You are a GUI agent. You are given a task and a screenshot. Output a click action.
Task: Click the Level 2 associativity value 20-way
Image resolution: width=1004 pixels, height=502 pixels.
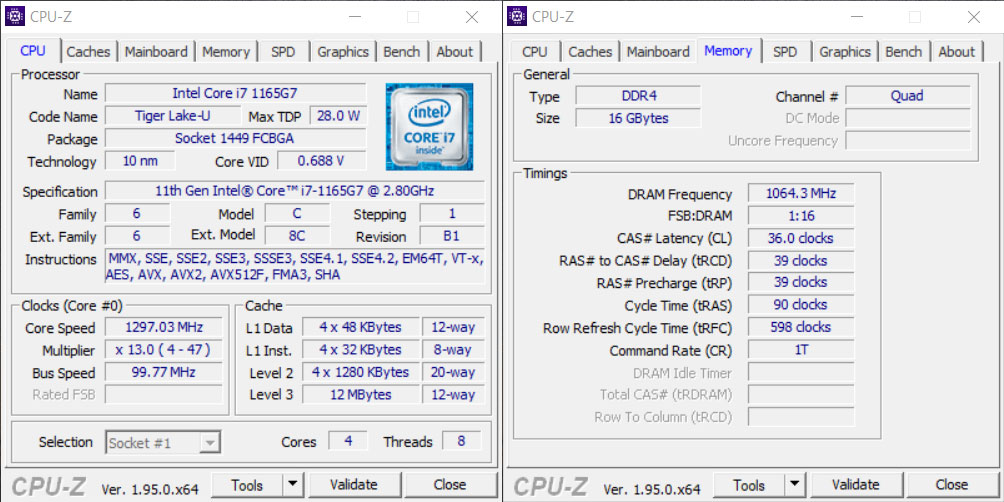click(x=453, y=373)
